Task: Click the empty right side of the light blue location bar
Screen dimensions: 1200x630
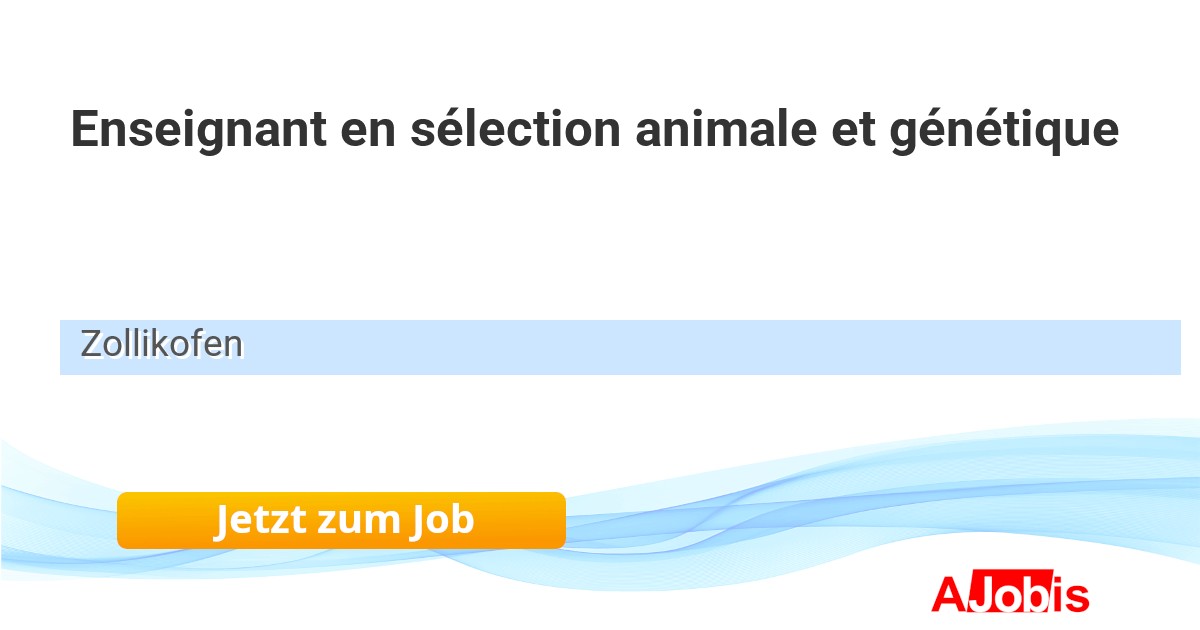Action: point(800,347)
